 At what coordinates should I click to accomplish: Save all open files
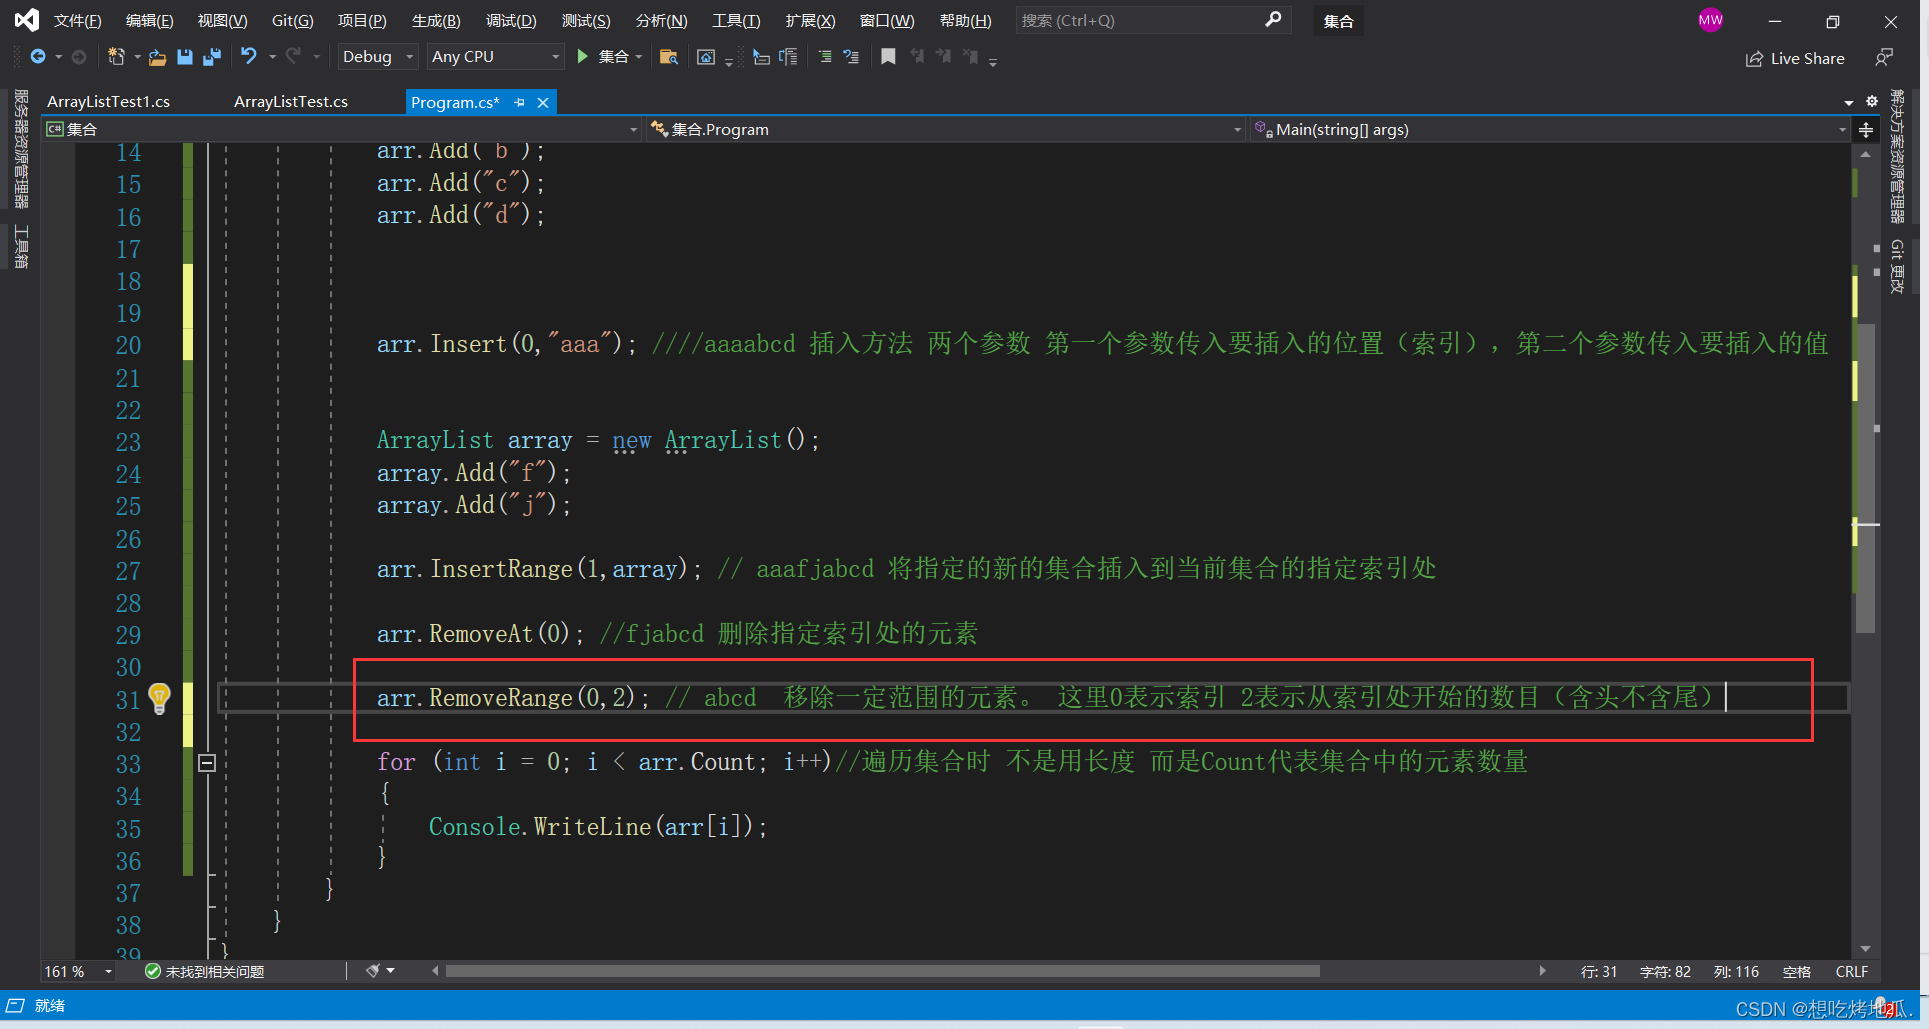point(211,57)
